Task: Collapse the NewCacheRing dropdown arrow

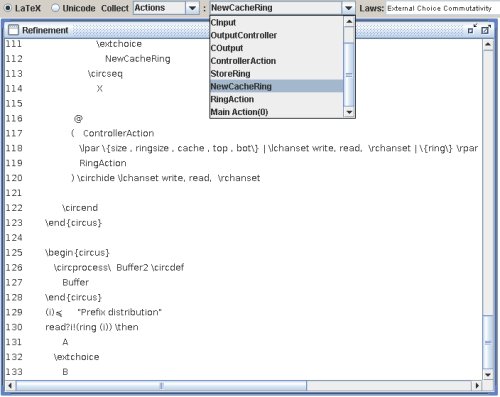Action: [348, 8]
